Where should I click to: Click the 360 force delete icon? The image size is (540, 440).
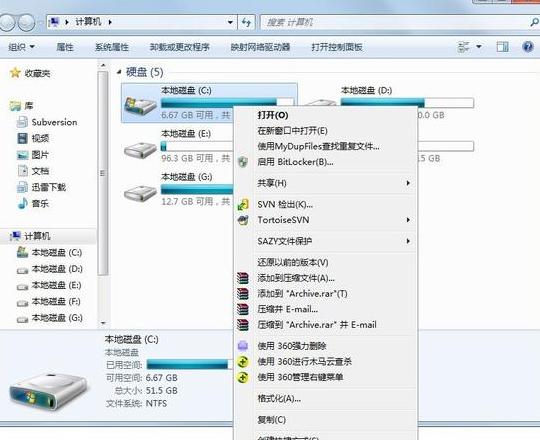point(243,345)
